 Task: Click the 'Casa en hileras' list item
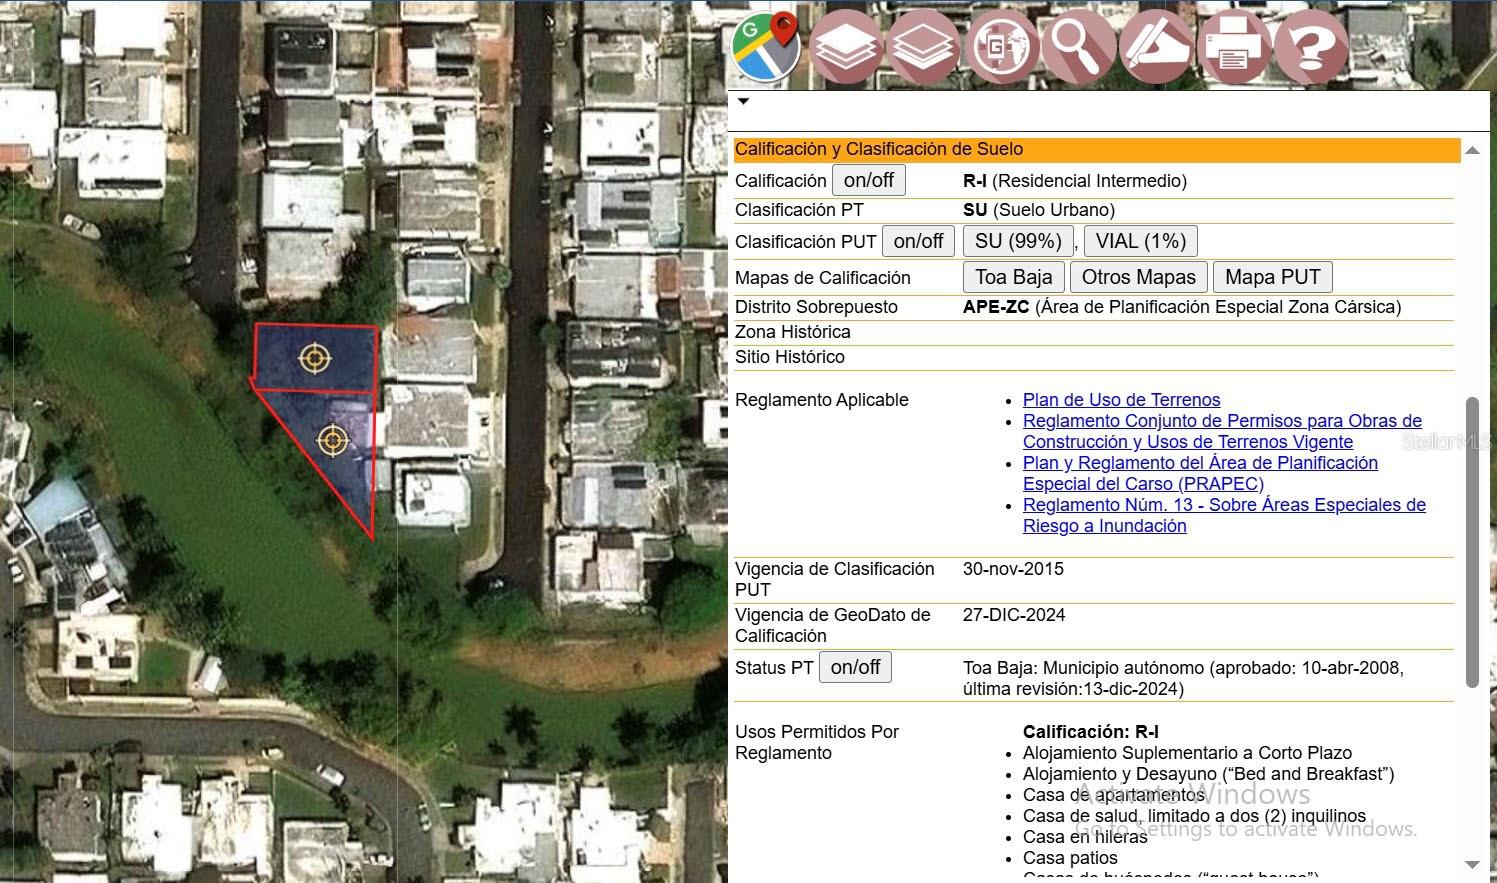click(x=1085, y=837)
